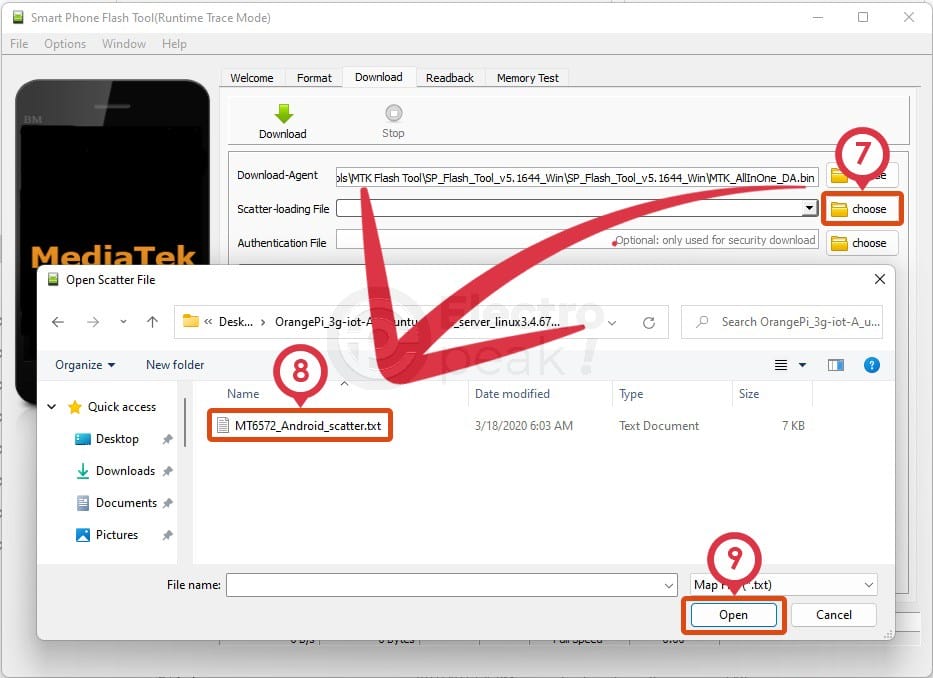Click the File name input field

tap(450, 585)
